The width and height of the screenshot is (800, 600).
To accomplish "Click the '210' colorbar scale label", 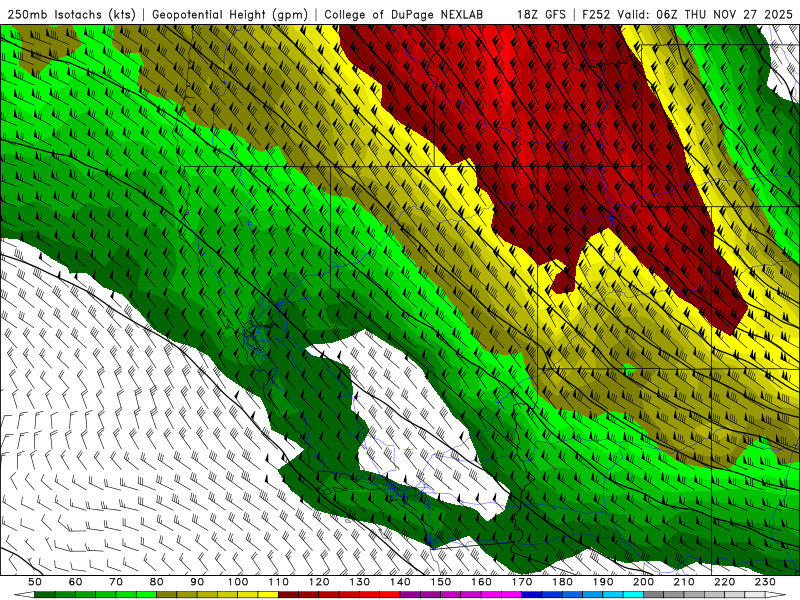I will click(x=685, y=582).
